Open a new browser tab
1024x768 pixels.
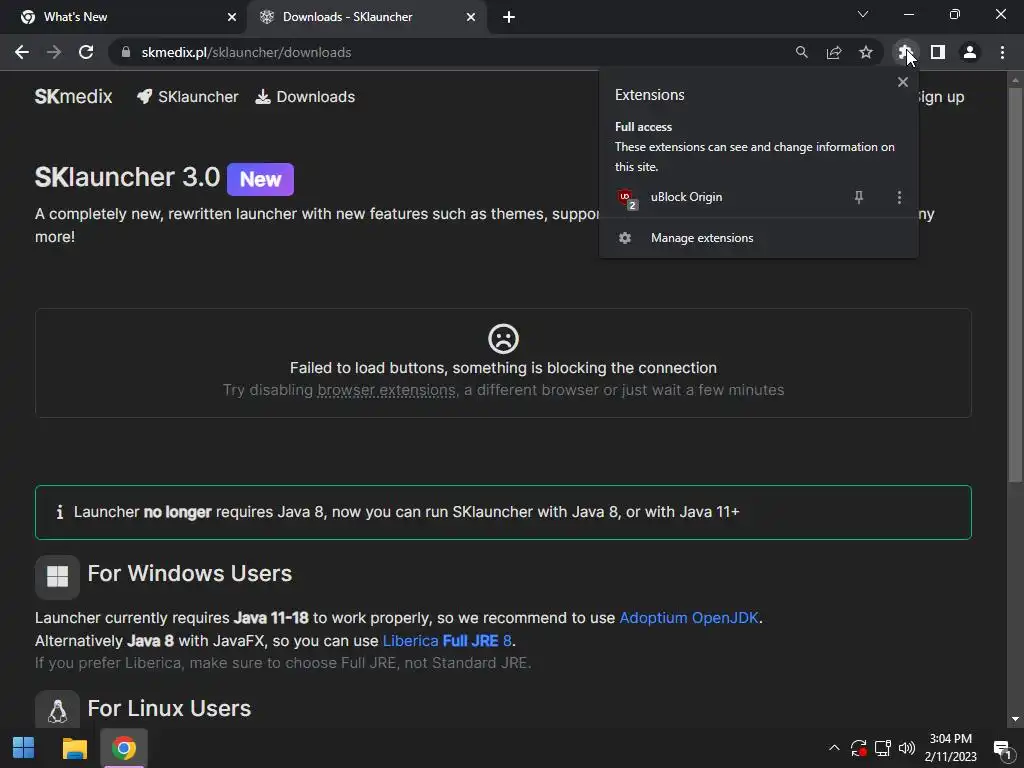point(509,17)
